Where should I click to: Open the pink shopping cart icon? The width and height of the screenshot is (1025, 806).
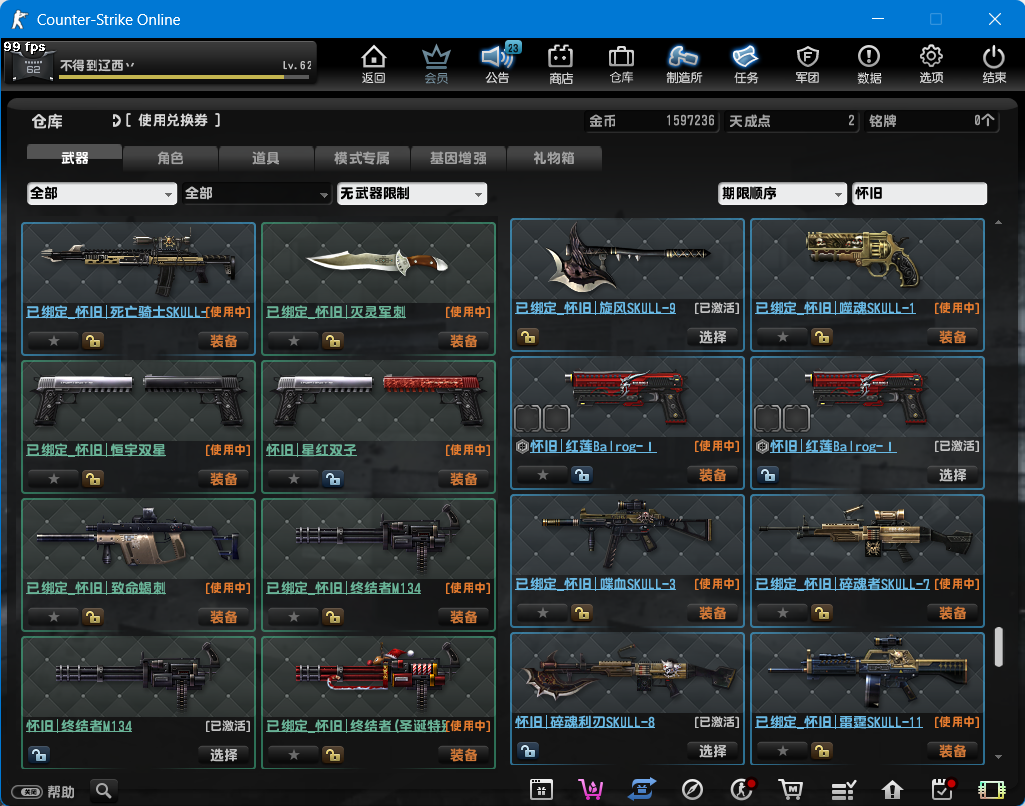click(591, 790)
